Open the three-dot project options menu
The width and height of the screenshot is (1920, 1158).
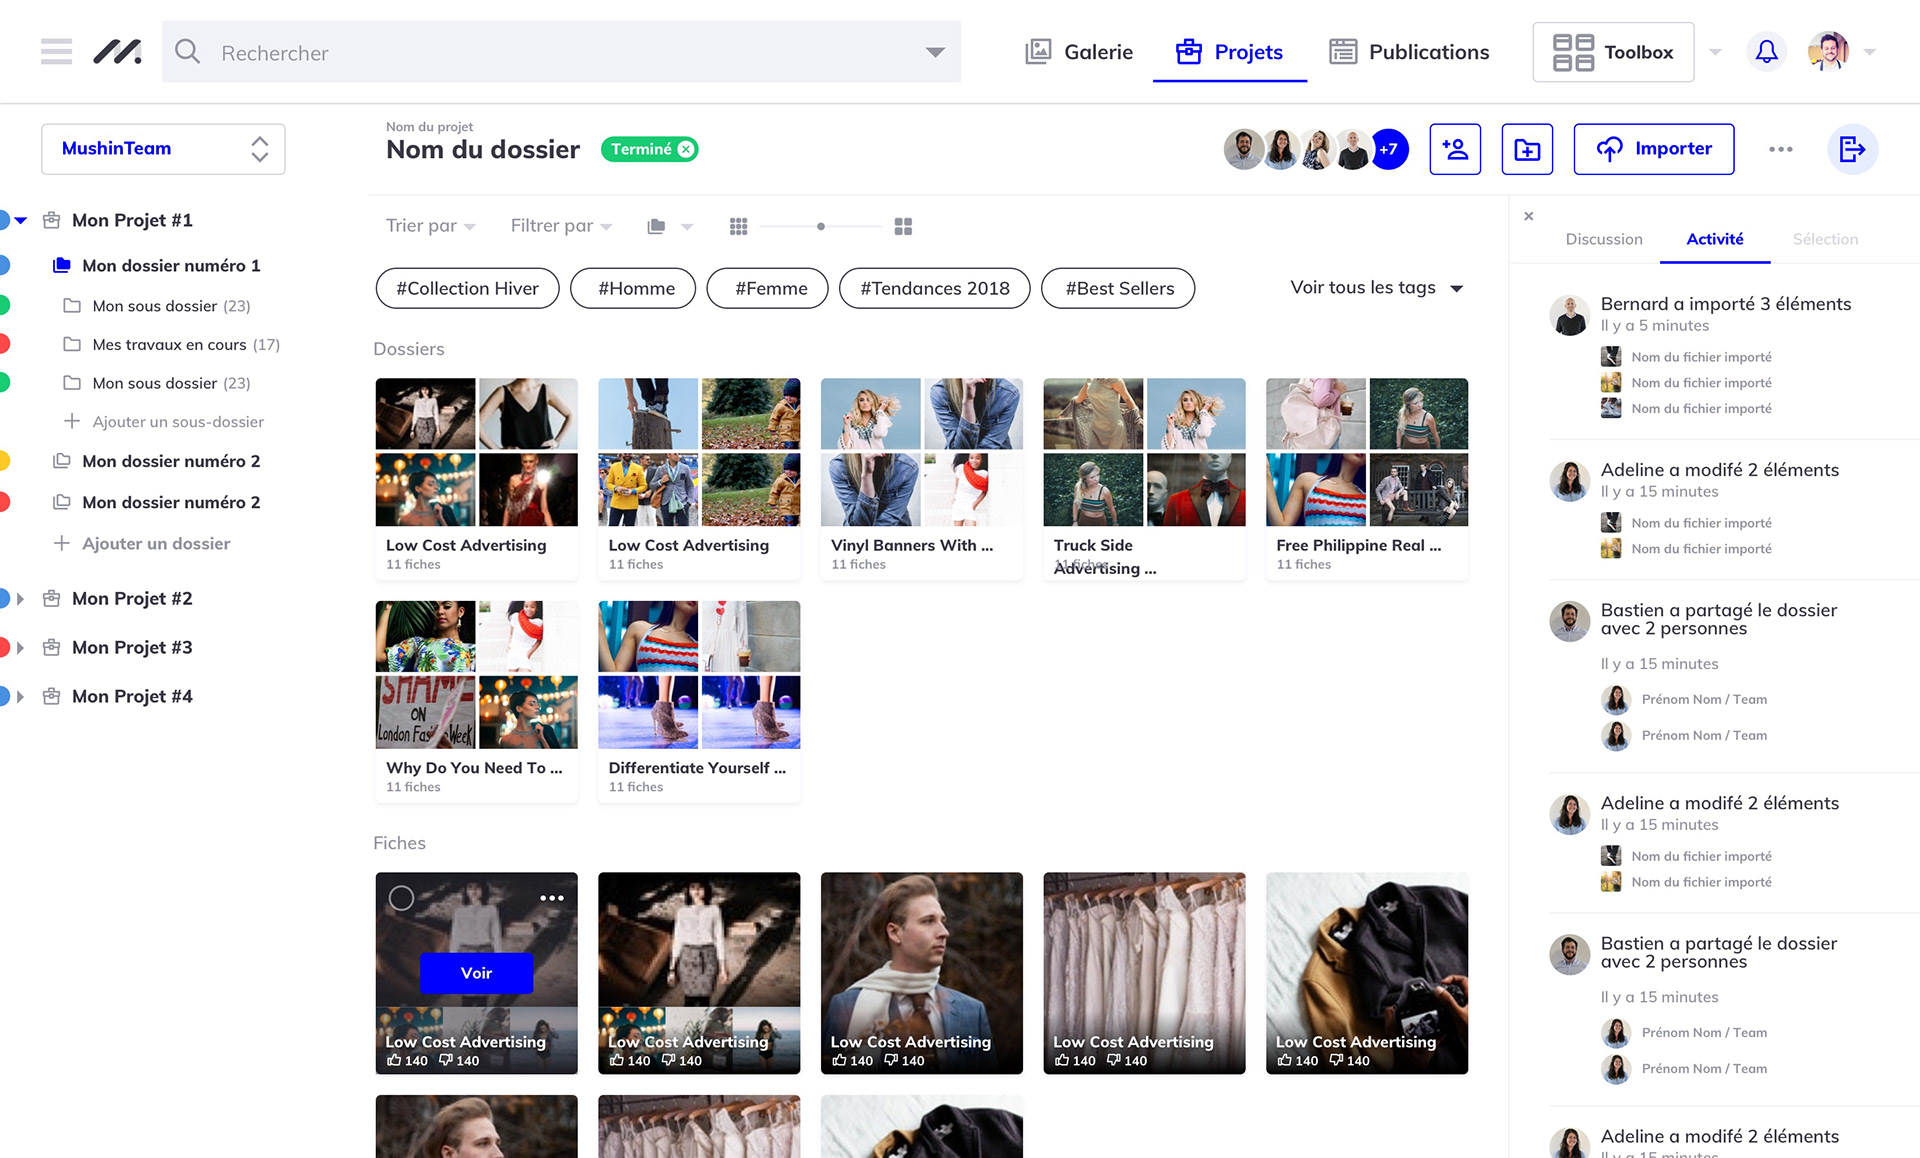point(1780,149)
